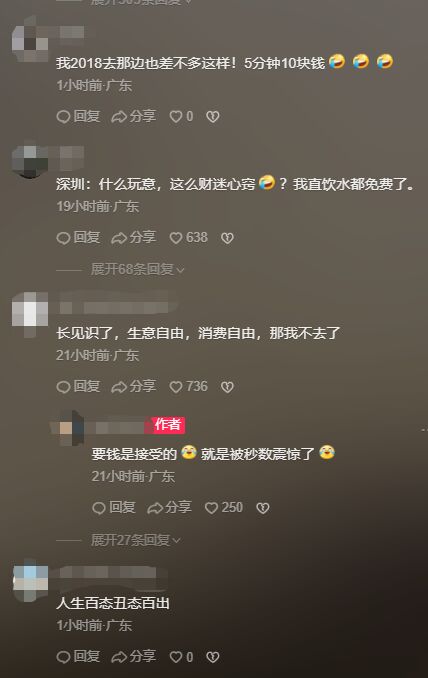
Task: Expand 展开68条回复 replies
Action: pyautogui.click(x=137, y=269)
